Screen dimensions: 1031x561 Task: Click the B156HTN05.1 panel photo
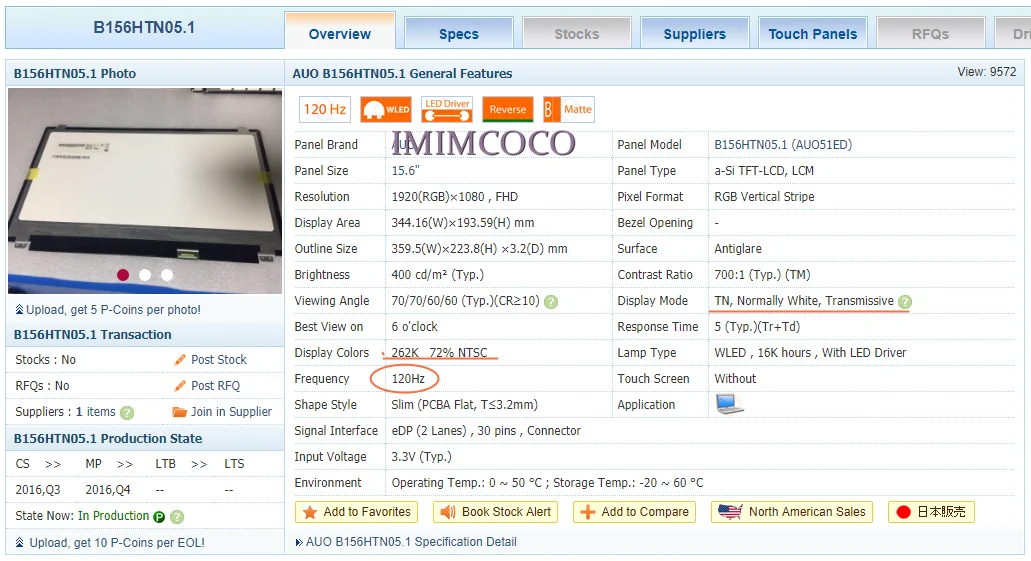pos(145,191)
